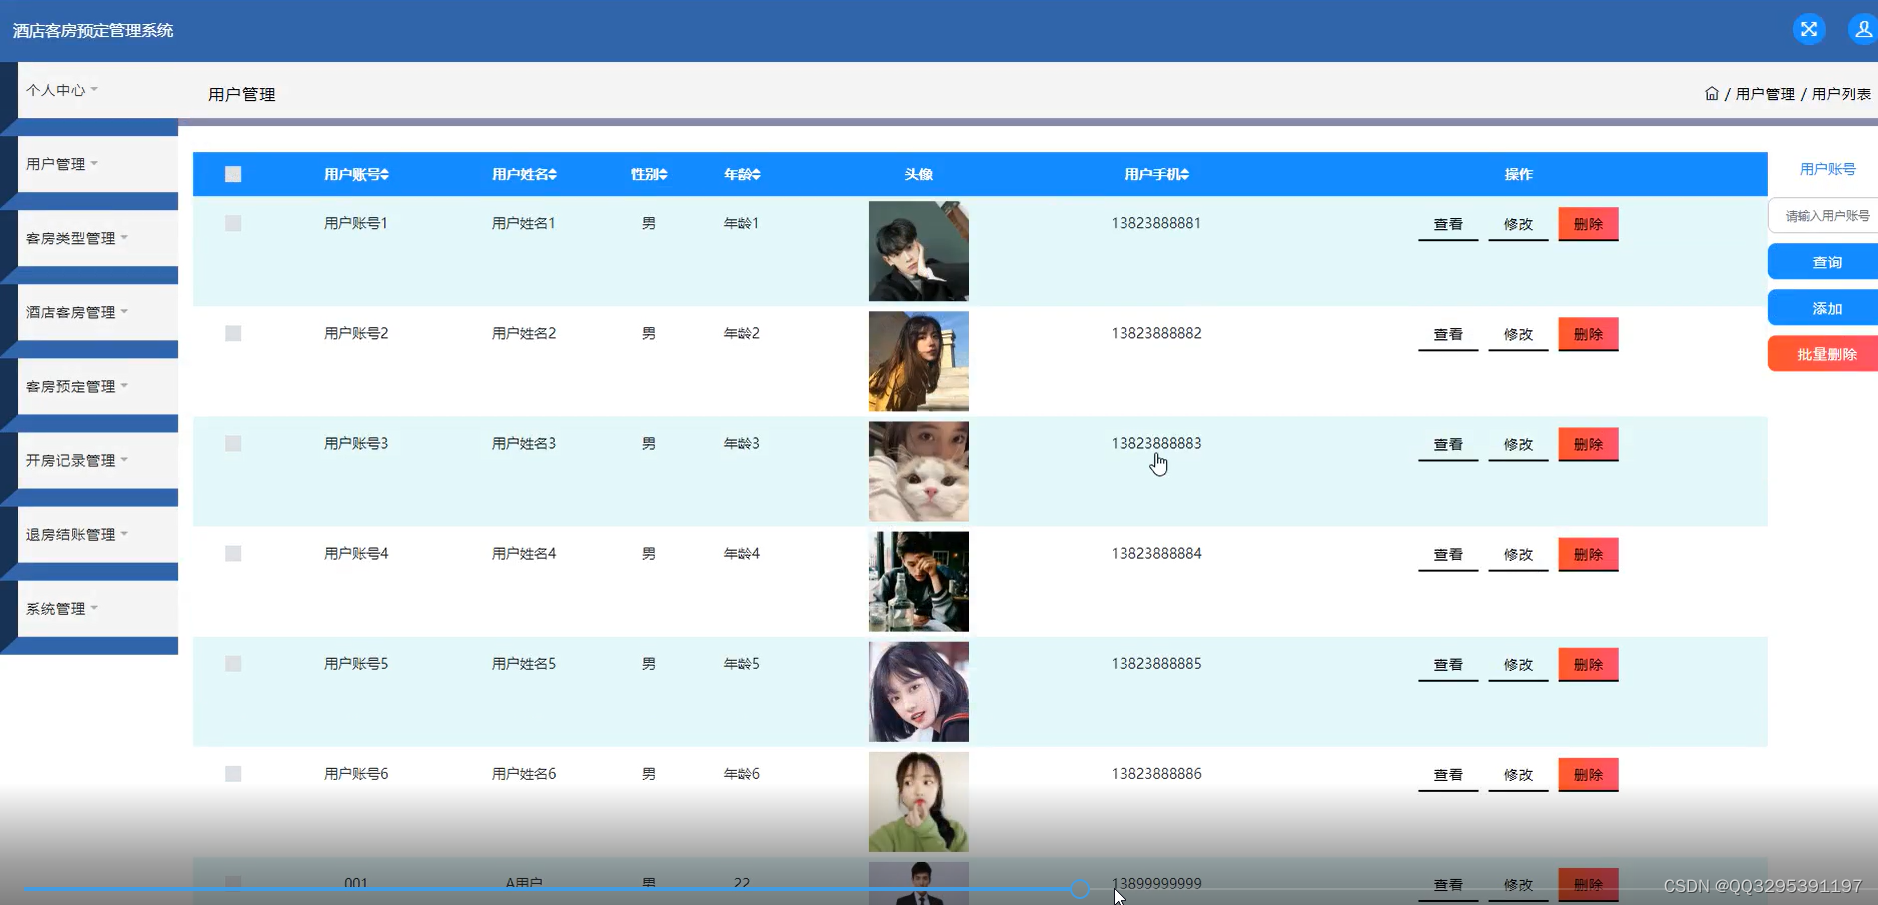Sort by 用户账号 column sort arrows
Image resolution: width=1878 pixels, height=905 pixels.
point(384,174)
